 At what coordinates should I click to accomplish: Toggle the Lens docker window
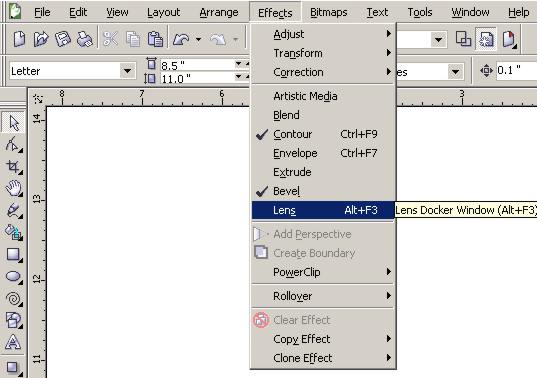pos(323,210)
